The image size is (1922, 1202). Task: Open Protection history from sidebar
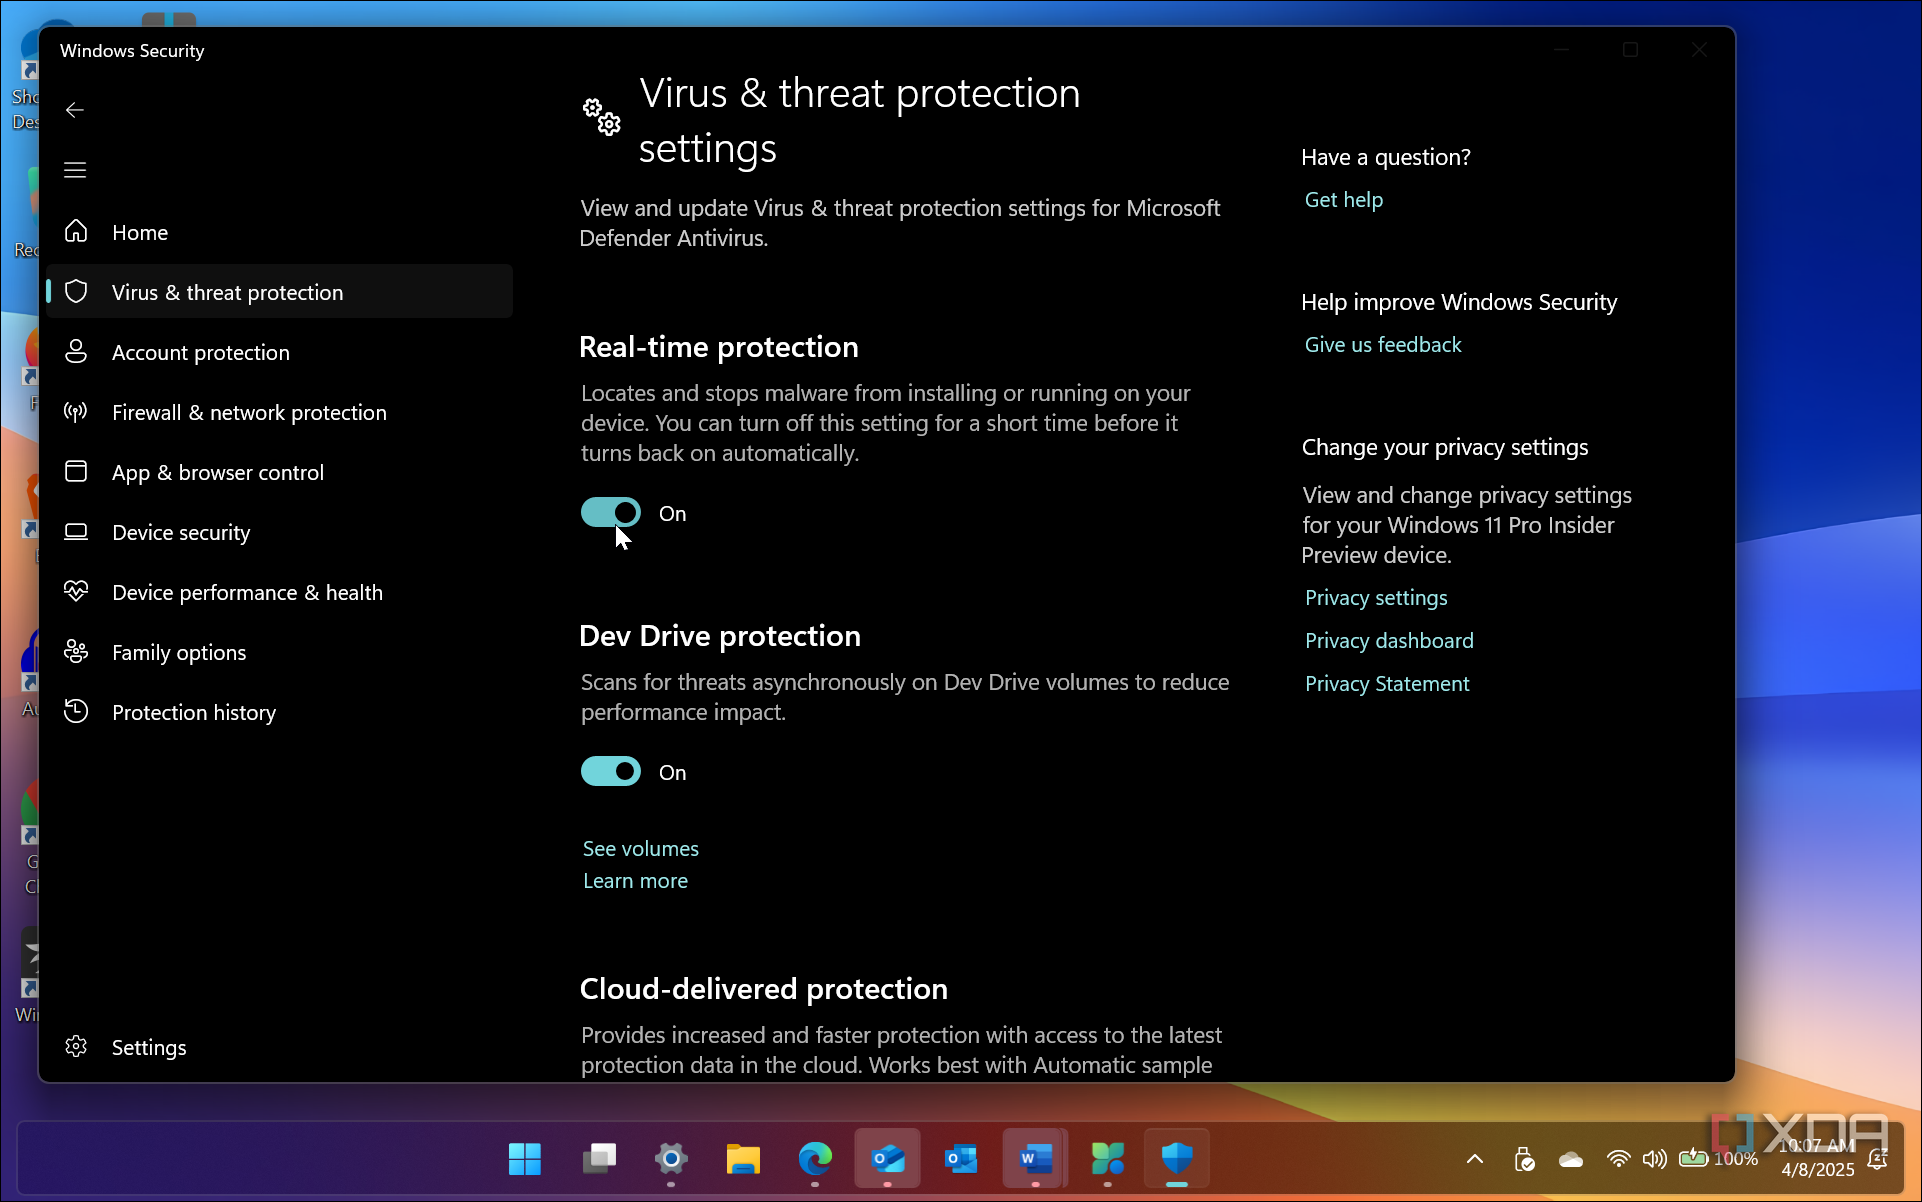(280, 712)
